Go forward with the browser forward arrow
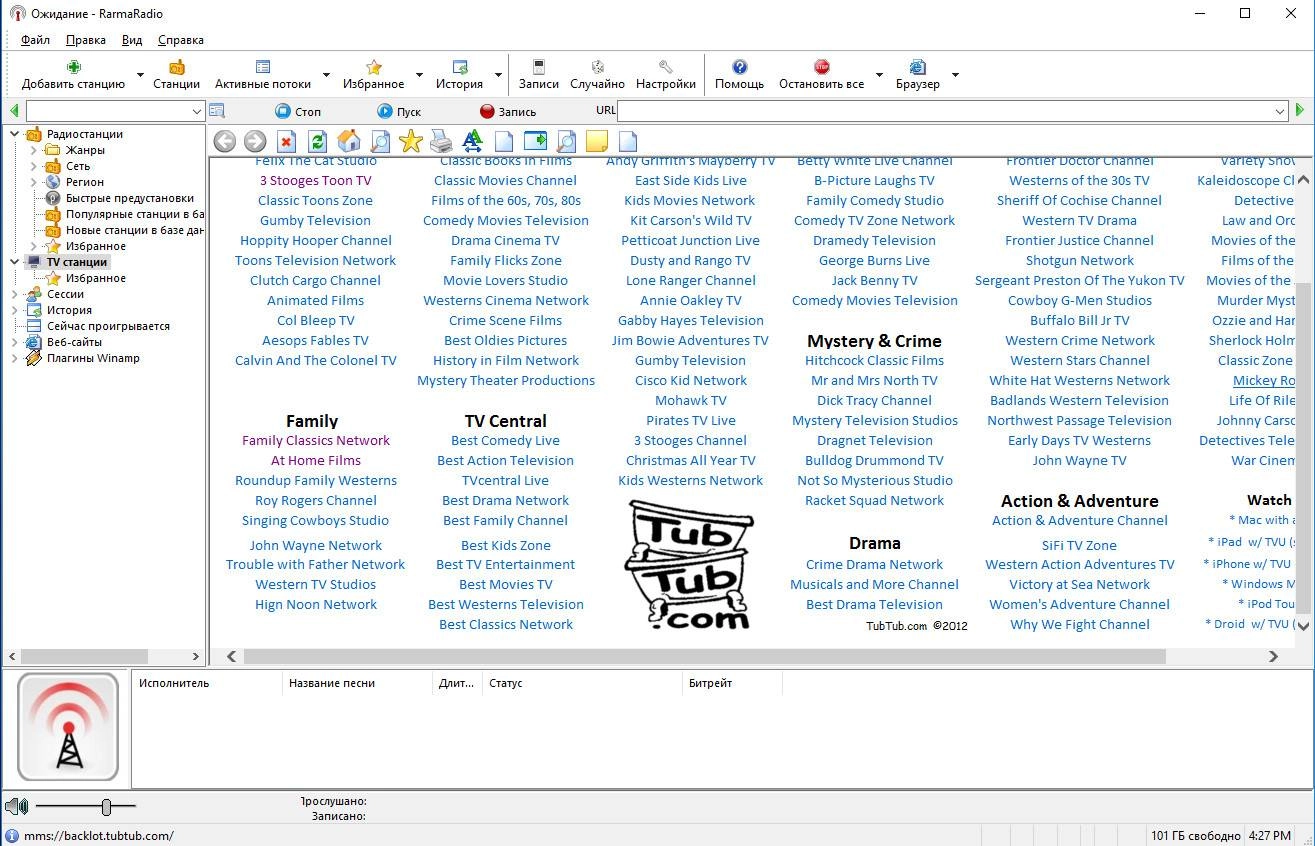The image size is (1315, 846). pos(255,141)
